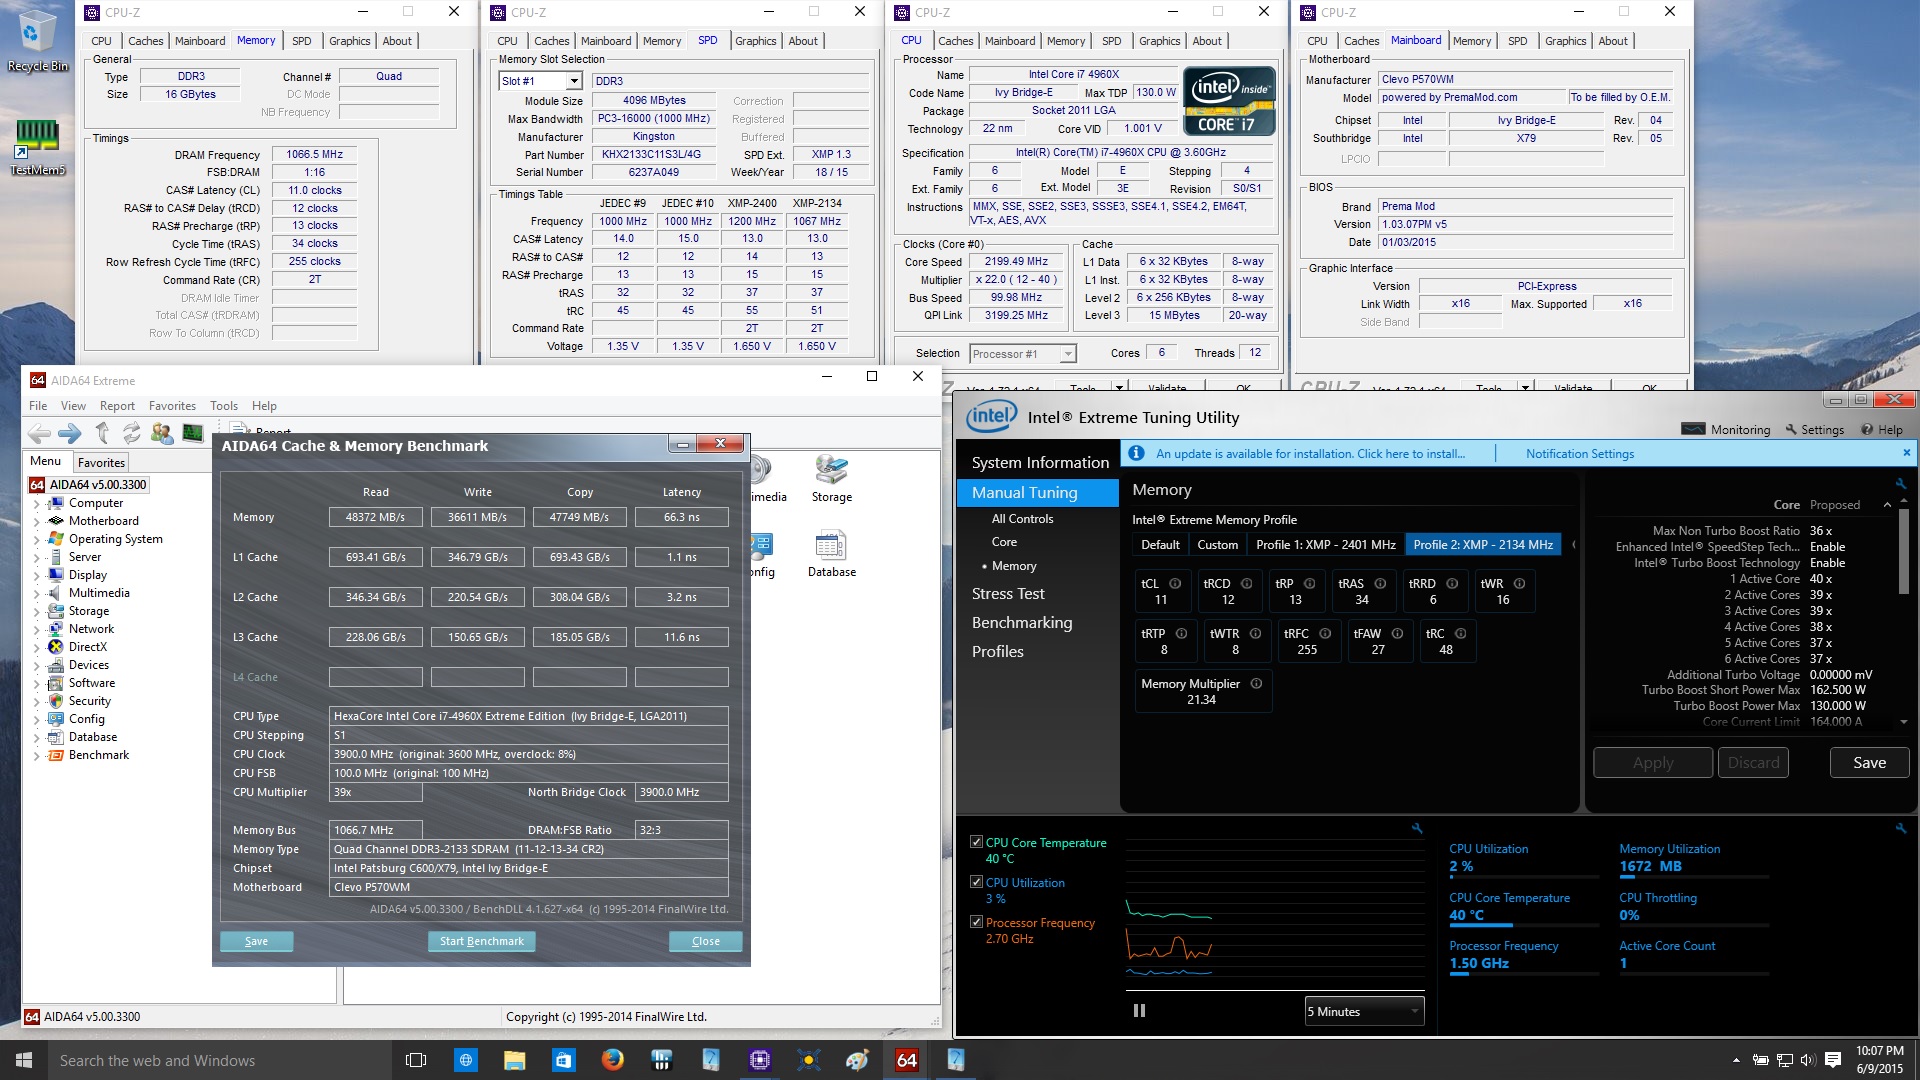
Task: Switch to SPD tab in first CPU-Z window
Action: (x=302, y=41)
